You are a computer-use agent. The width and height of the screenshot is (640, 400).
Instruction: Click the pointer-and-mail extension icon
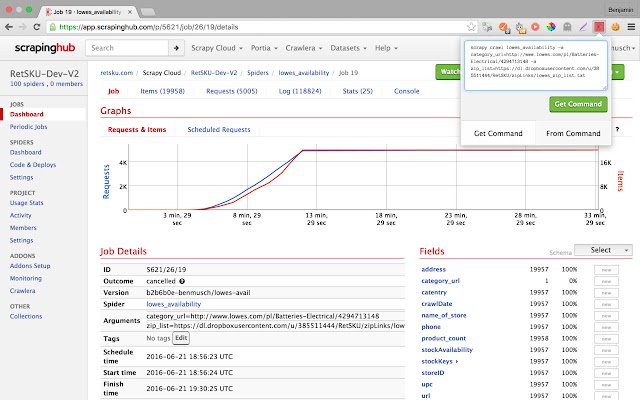coord(520,27)
